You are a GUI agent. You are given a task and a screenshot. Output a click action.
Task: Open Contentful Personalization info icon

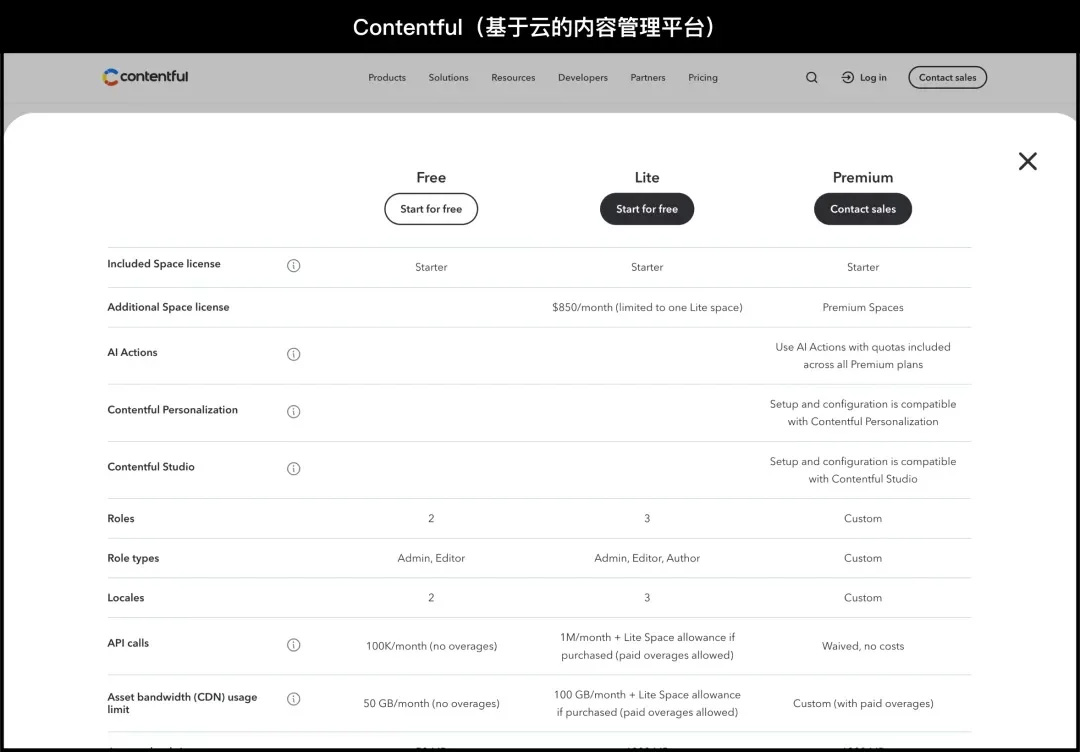[293, 411]
